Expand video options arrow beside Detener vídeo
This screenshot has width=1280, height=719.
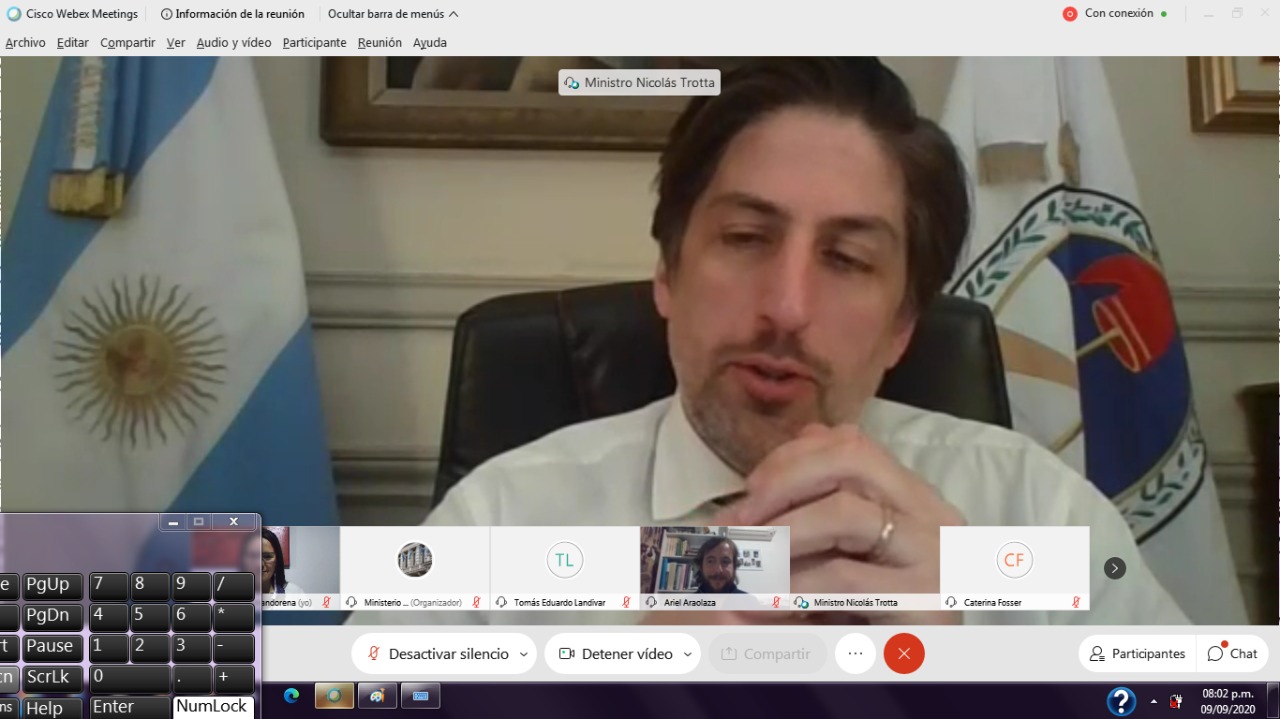coord(687,654)
